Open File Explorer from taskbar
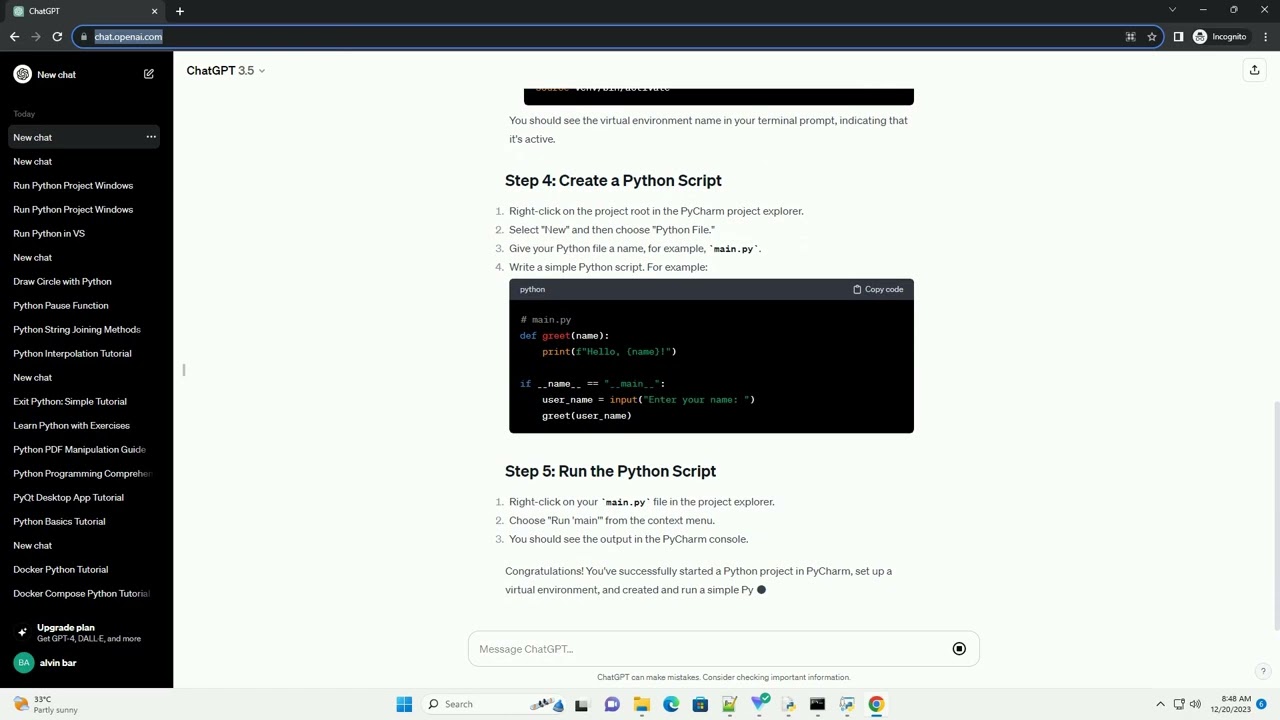 [x=641, y=704]
